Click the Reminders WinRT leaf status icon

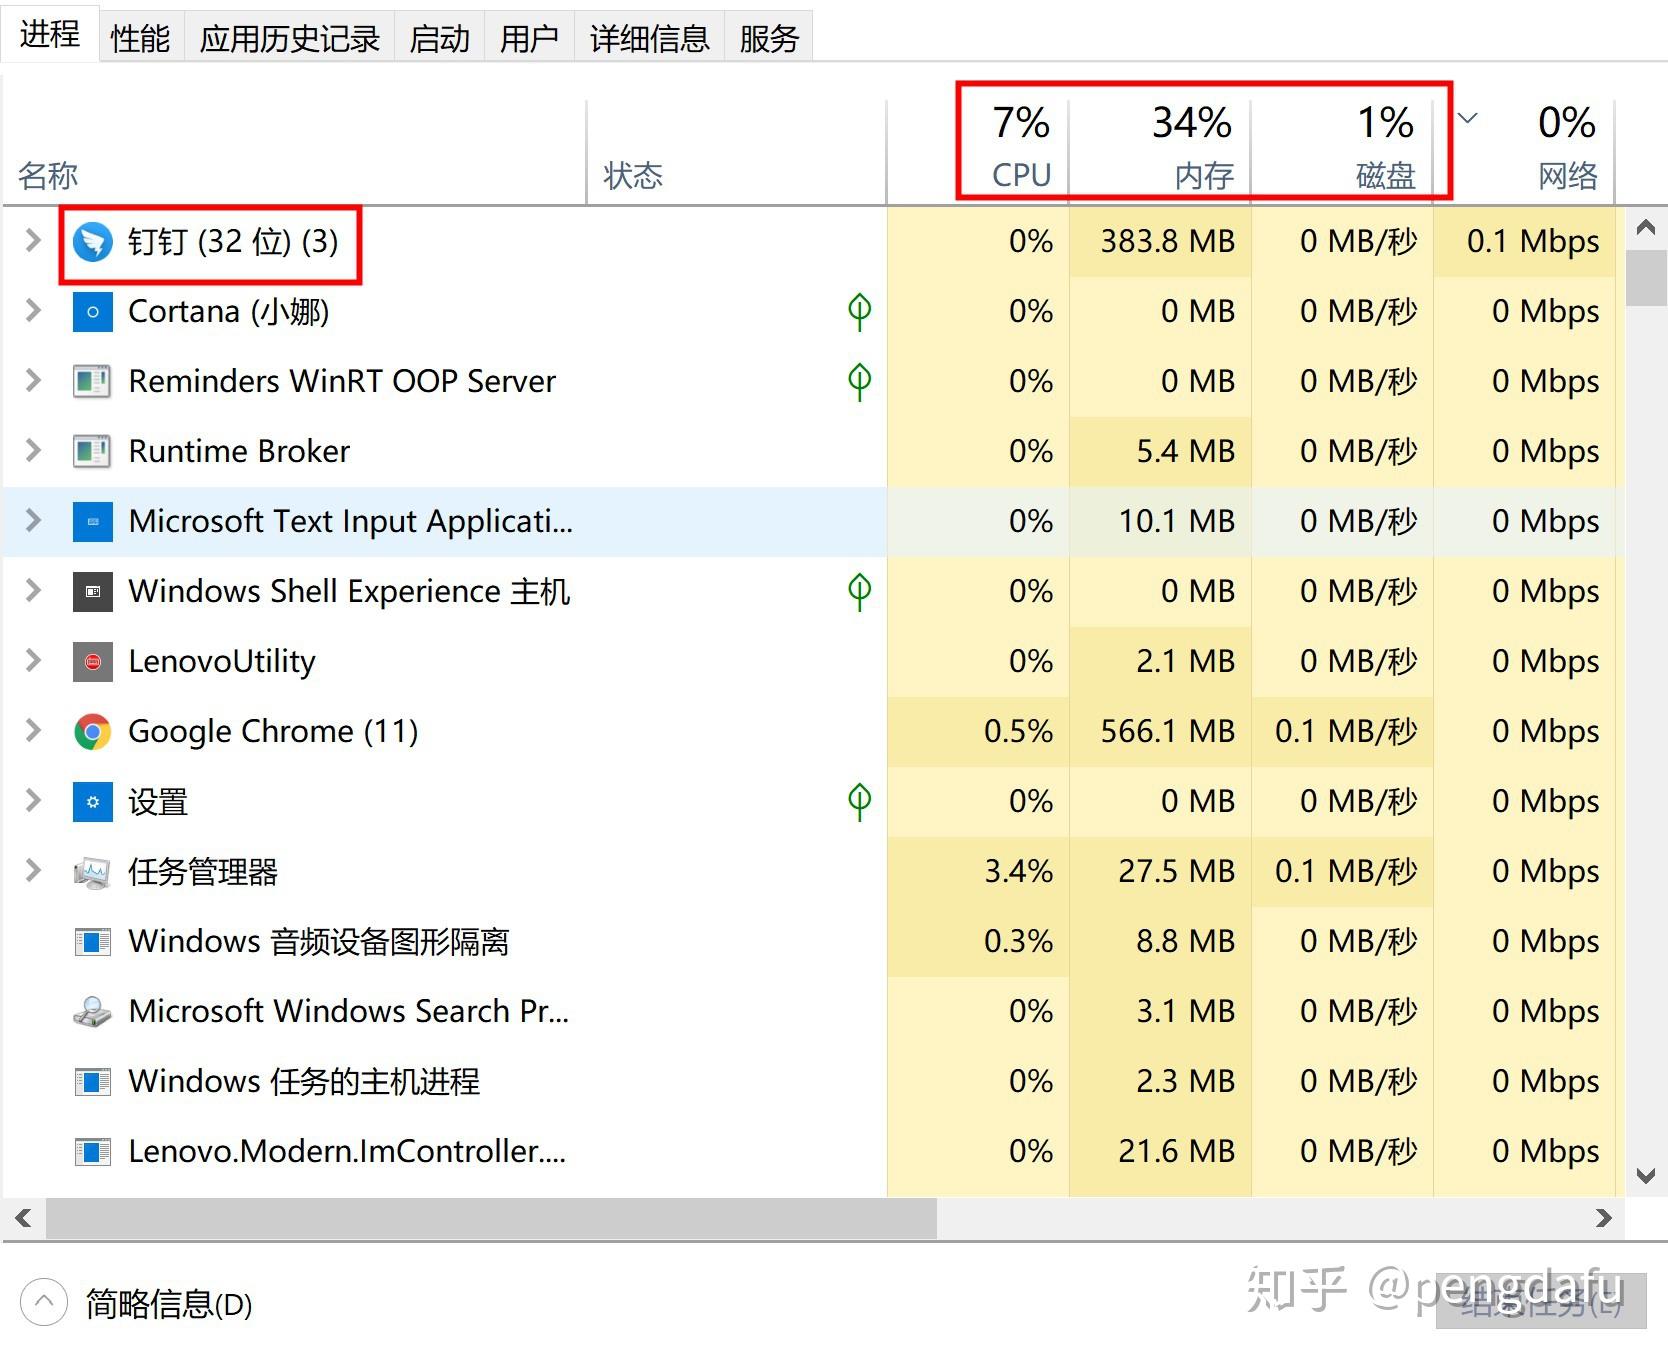[x=860, y=382]
